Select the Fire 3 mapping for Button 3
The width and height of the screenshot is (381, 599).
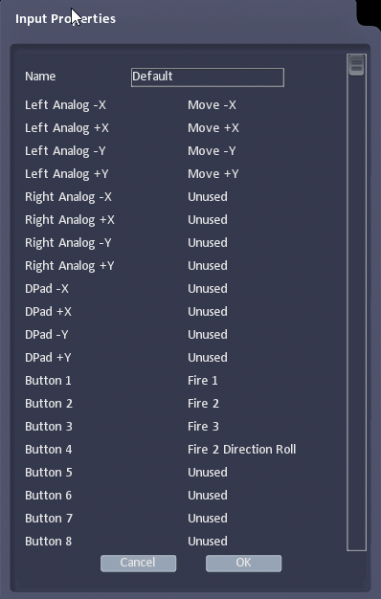[203, 426]
